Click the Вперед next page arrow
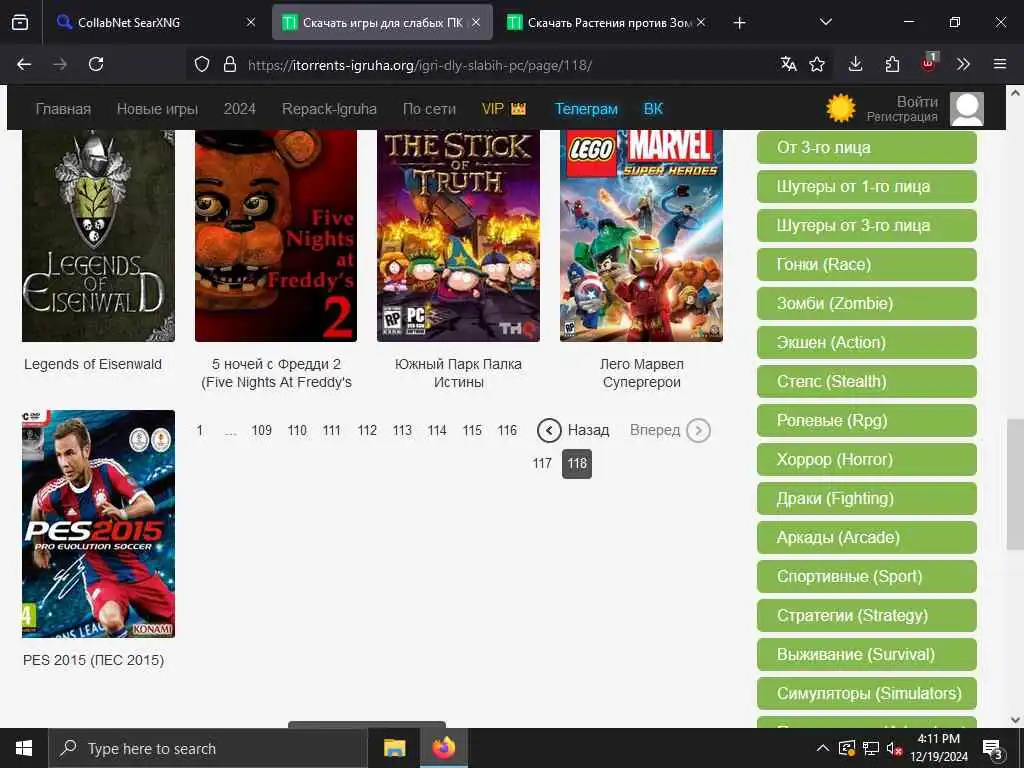1024x768 pixels. click(x=698, y=430)
